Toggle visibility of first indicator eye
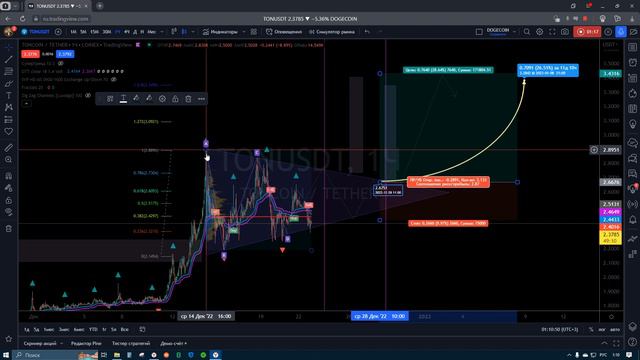 click(x=60, y=64)
